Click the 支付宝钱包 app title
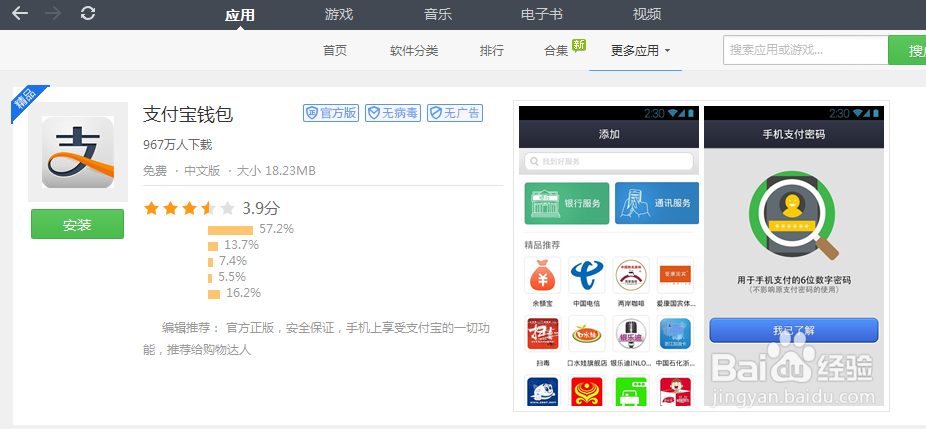 (x=188, y=115)
